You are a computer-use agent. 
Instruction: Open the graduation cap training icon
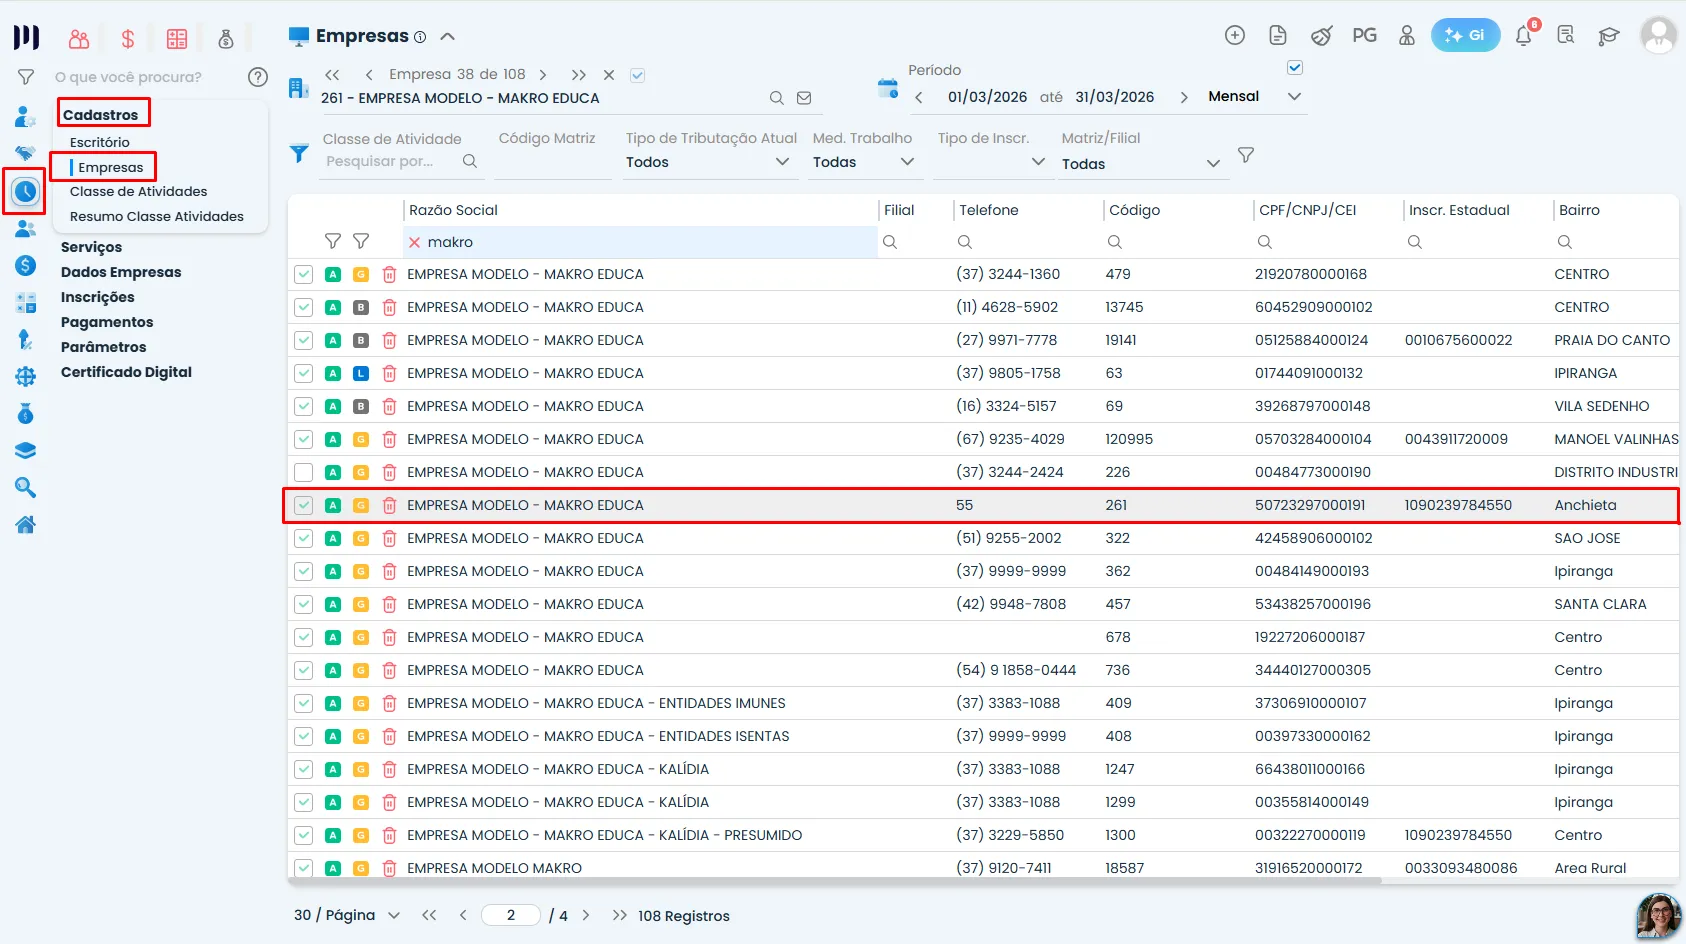[1608, 36]
